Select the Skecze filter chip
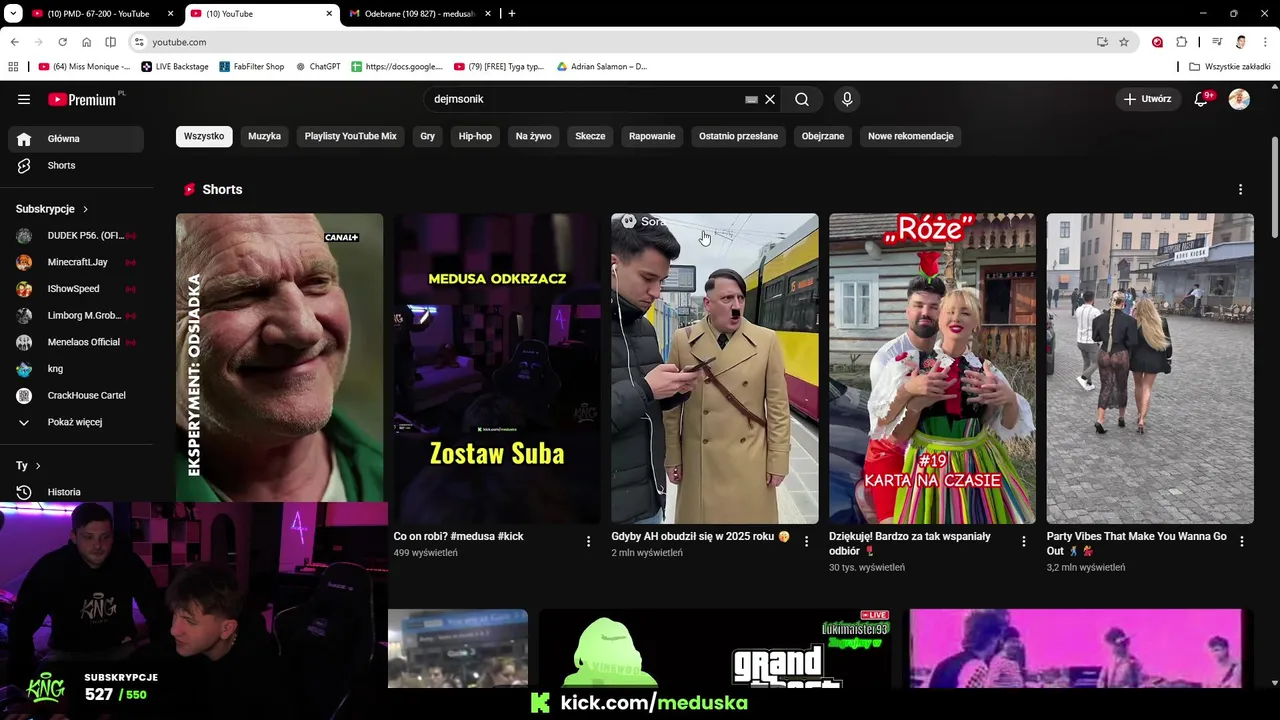This screenshot has width=1280, height=720. point(590,136)
